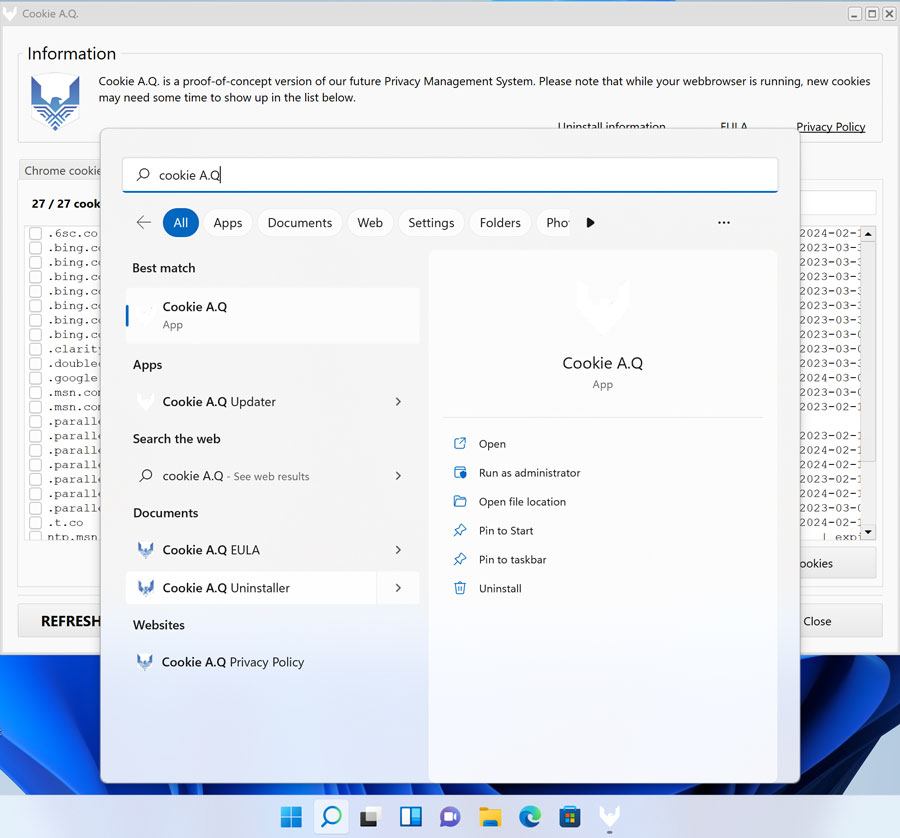900x838 pixels.
Task: Click the Cookie A.Q EULA document icon
Action: click(x=146, y=550)
